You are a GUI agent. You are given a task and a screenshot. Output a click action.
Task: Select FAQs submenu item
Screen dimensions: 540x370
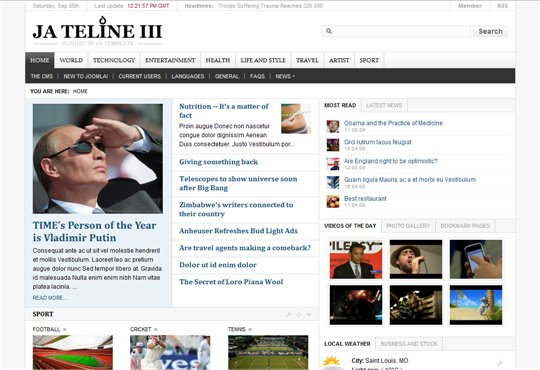257,76
